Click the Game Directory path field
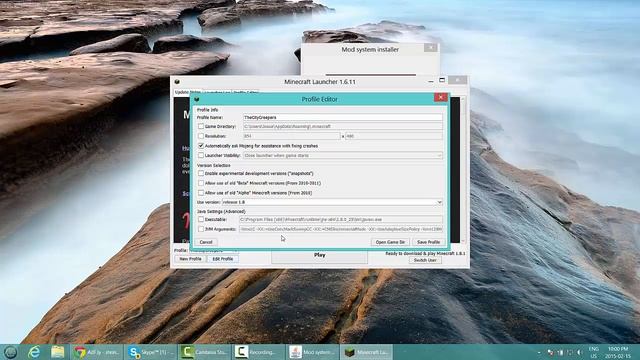 (343, 127)
